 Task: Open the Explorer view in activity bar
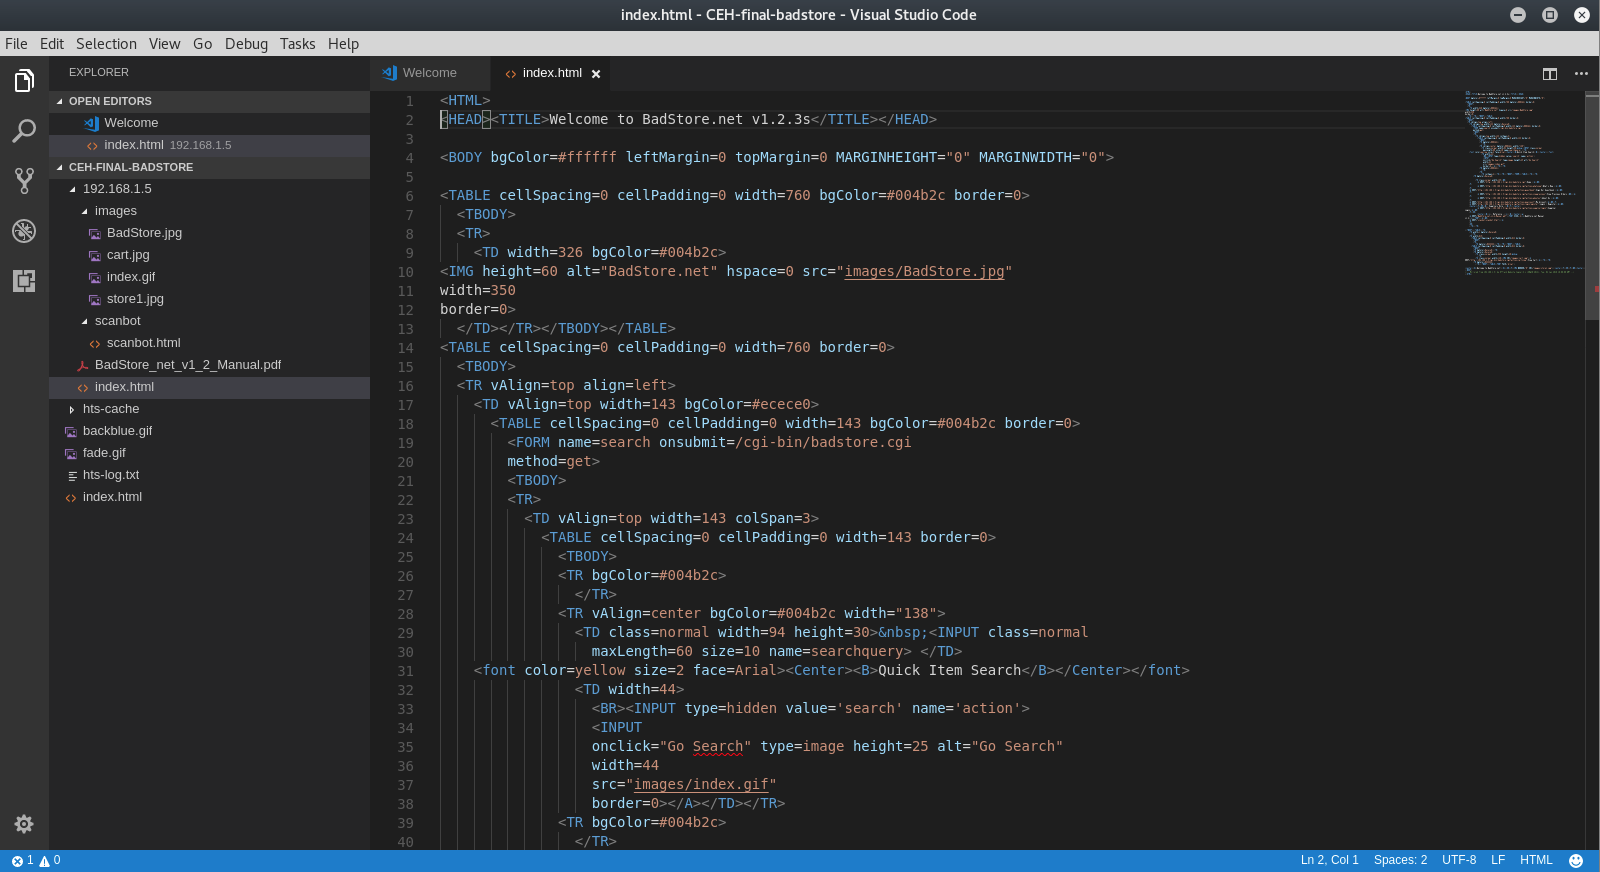pos(24,81)
